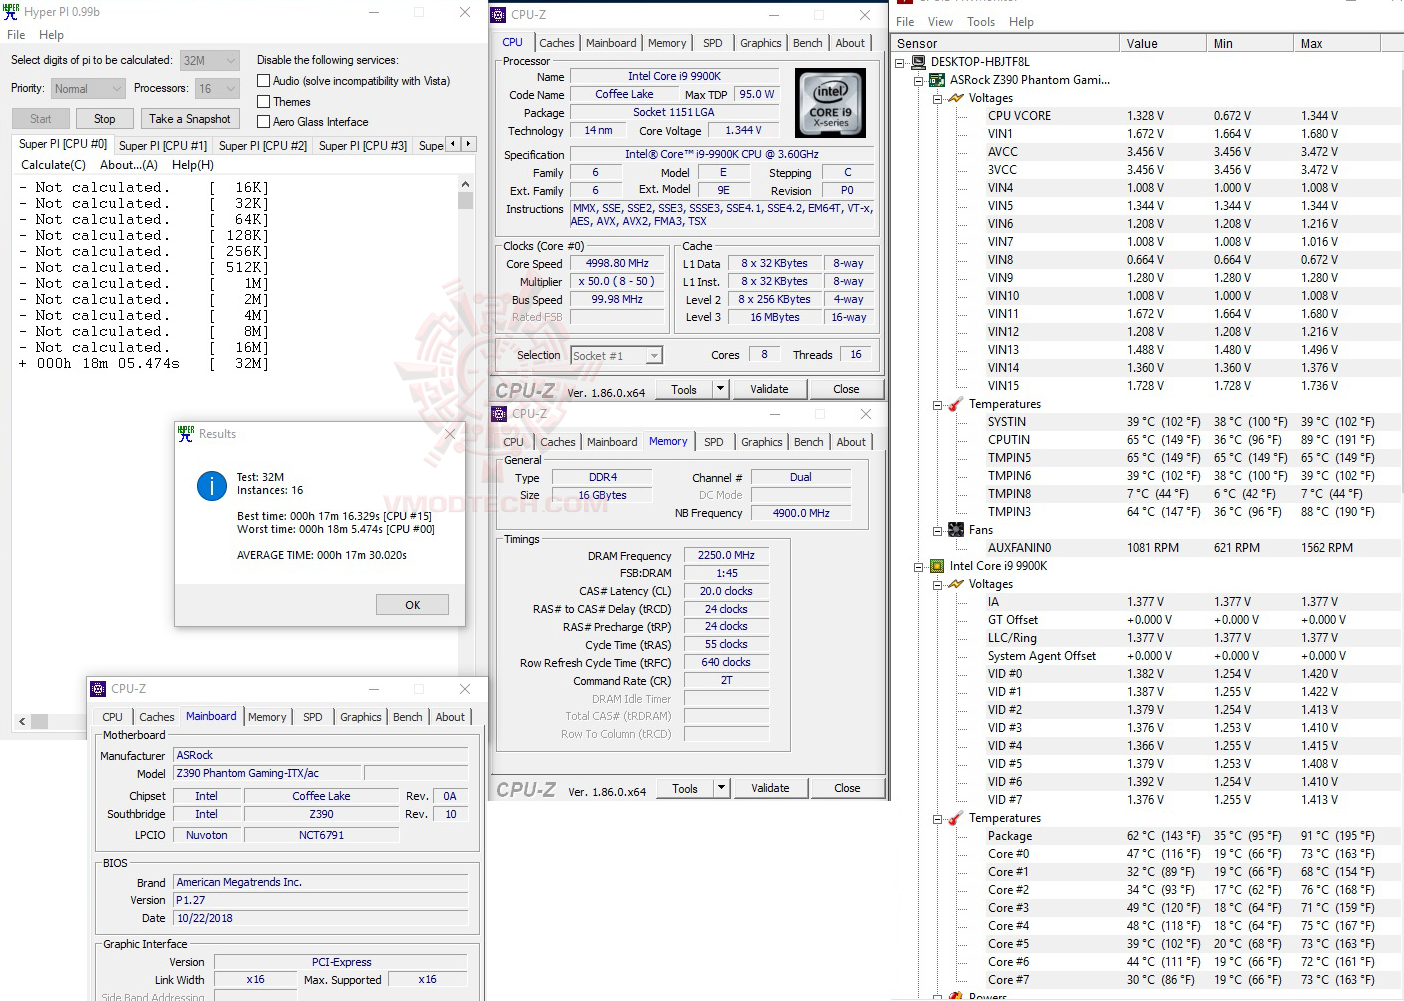1404x1001 pixels.
Task: Collapse the Fans tree node in HWMonitor
Action: coord(938,530)
